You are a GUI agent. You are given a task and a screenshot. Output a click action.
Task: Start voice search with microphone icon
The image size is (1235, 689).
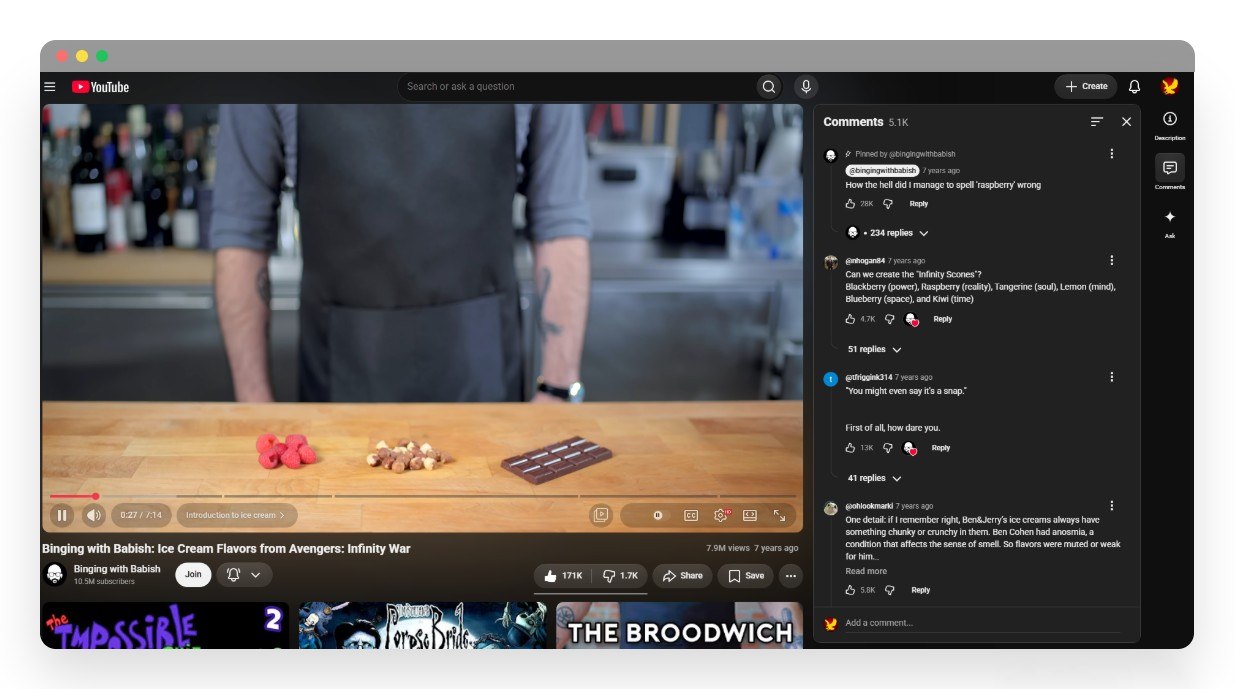[805, 87]
